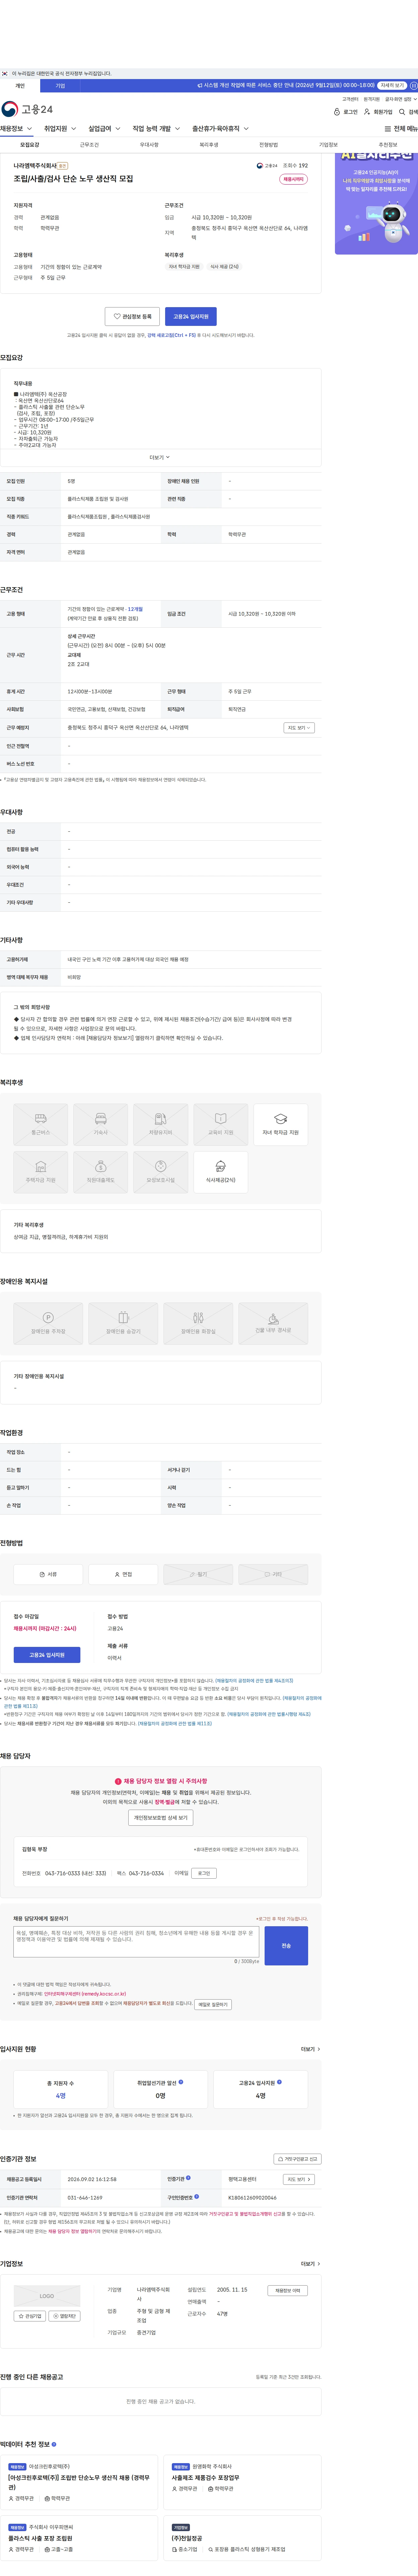This screenshot has width=418, height=2576.
Task: Click 개인정보보호법 상세 보기 button
Action: 161,1818
